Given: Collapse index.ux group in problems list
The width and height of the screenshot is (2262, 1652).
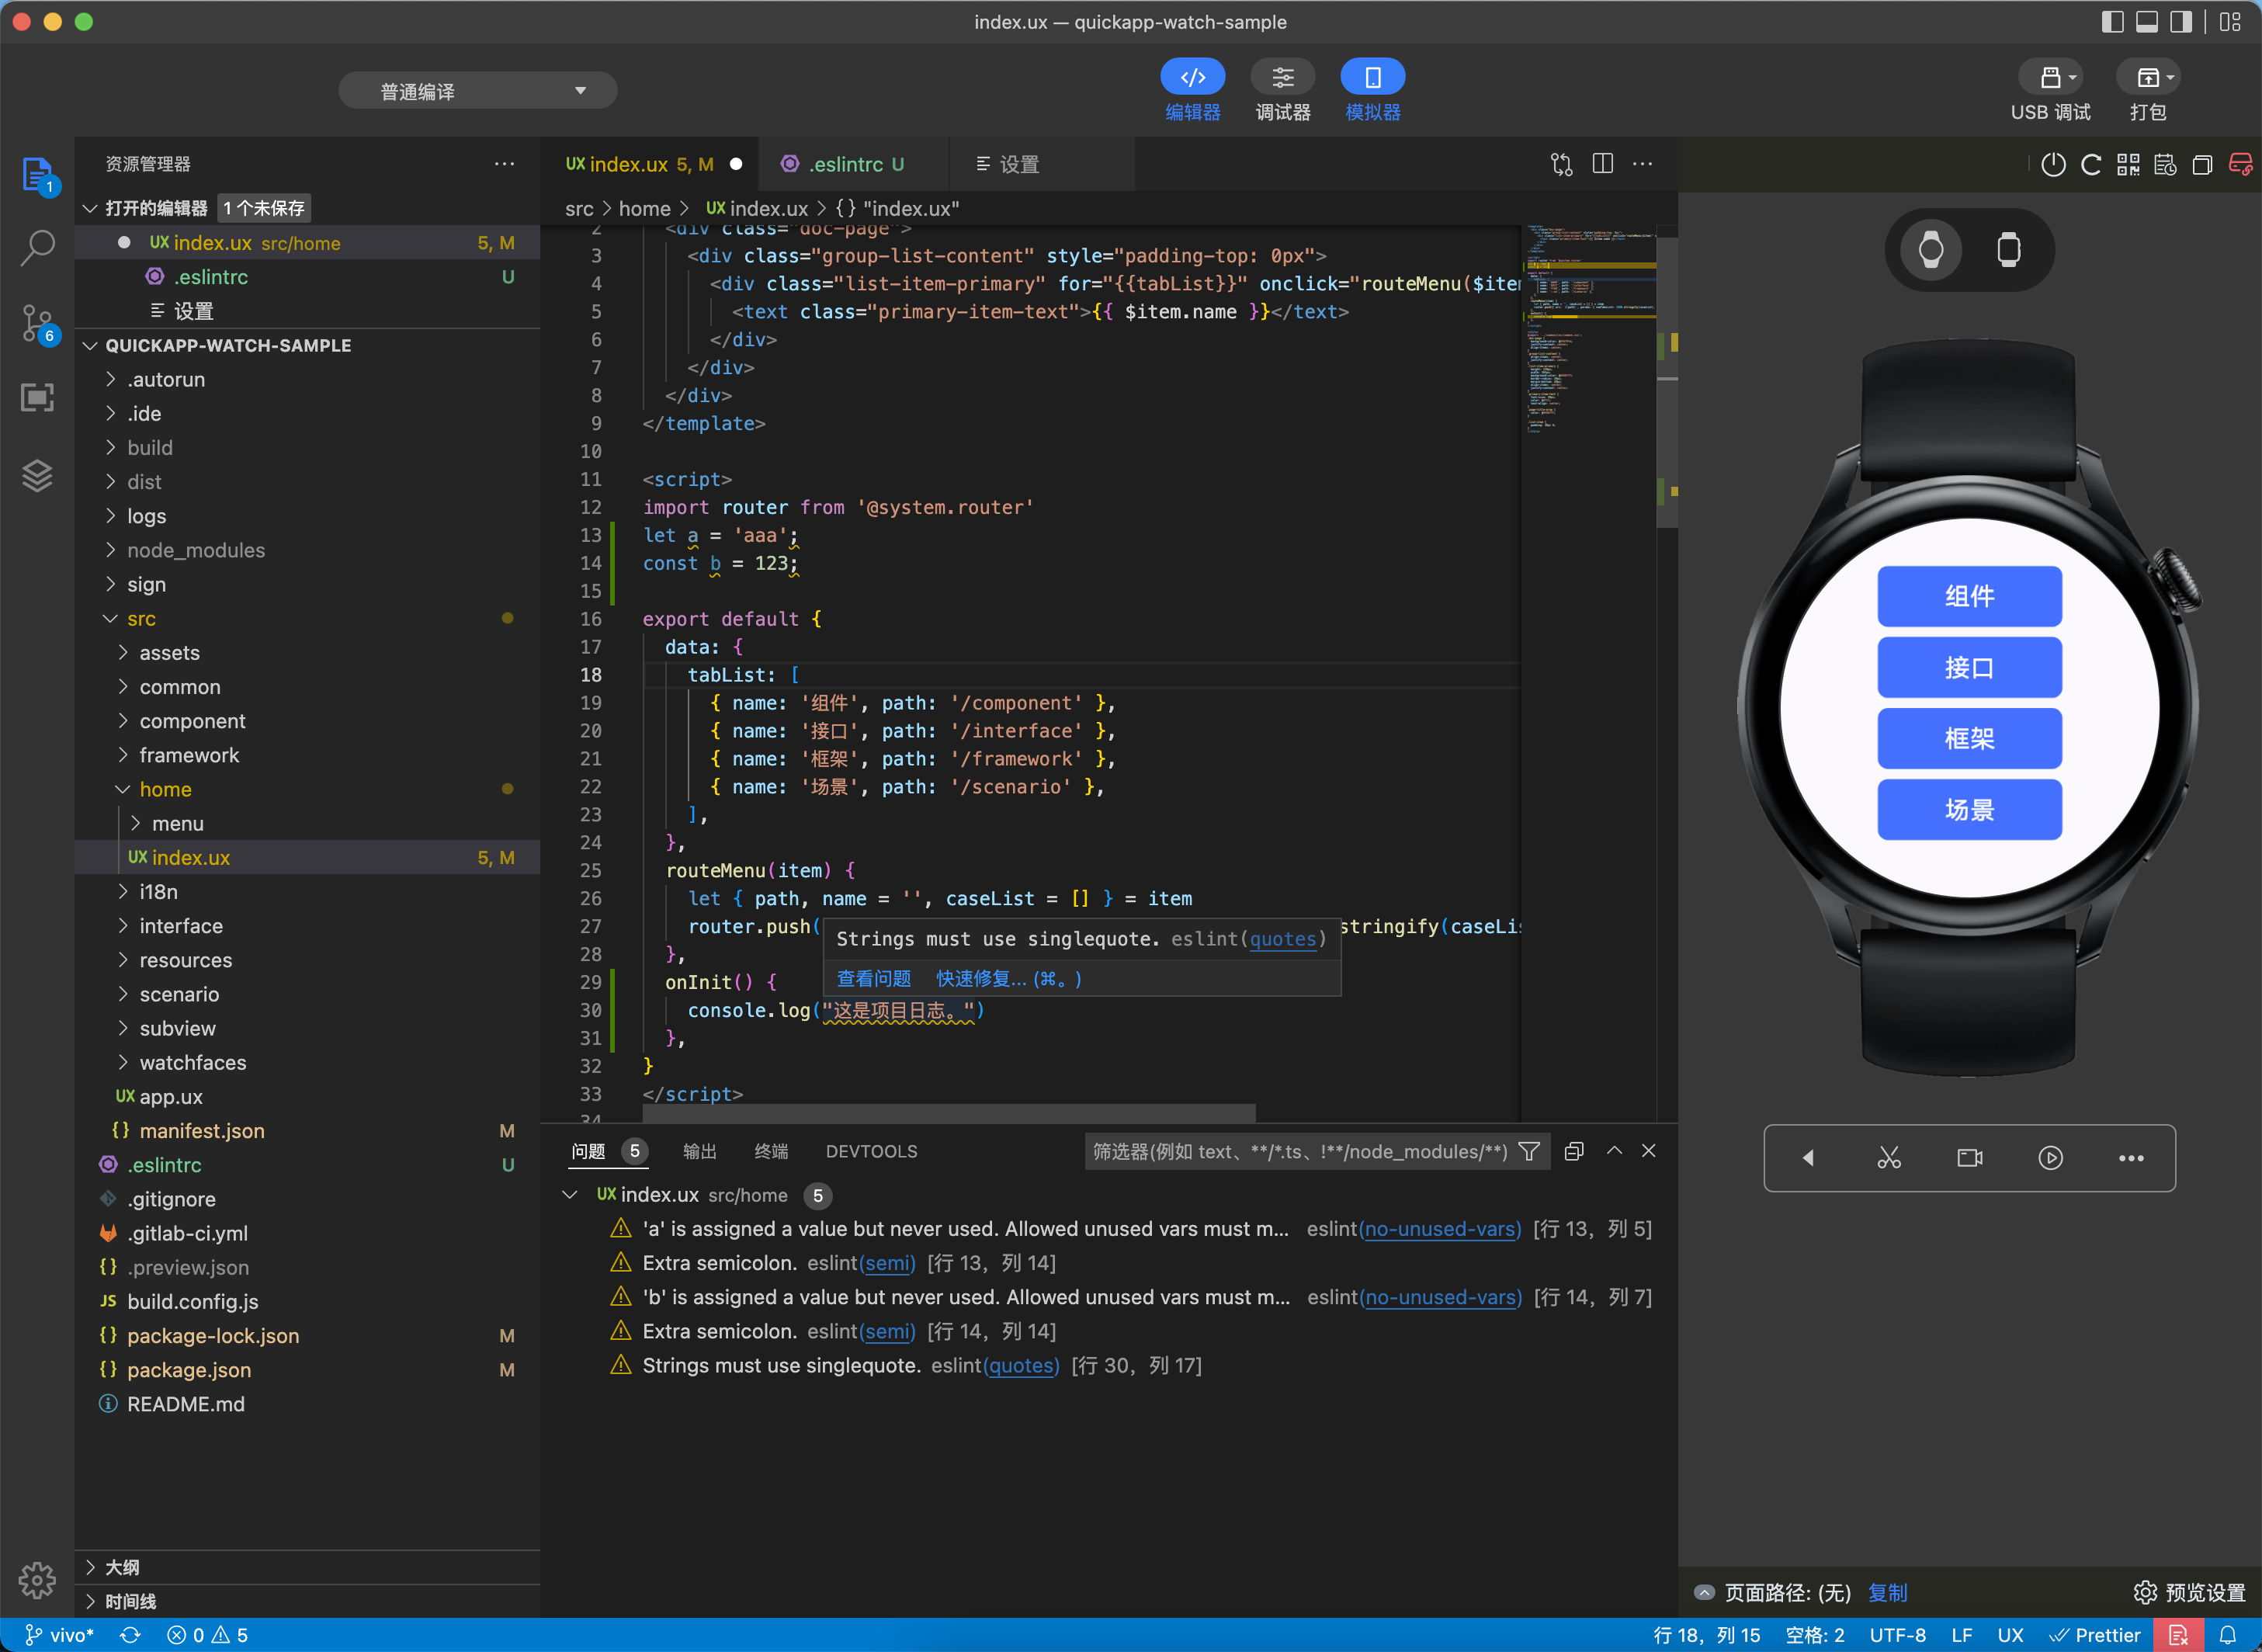Looking at the screenshot, I should point(570,1194).
